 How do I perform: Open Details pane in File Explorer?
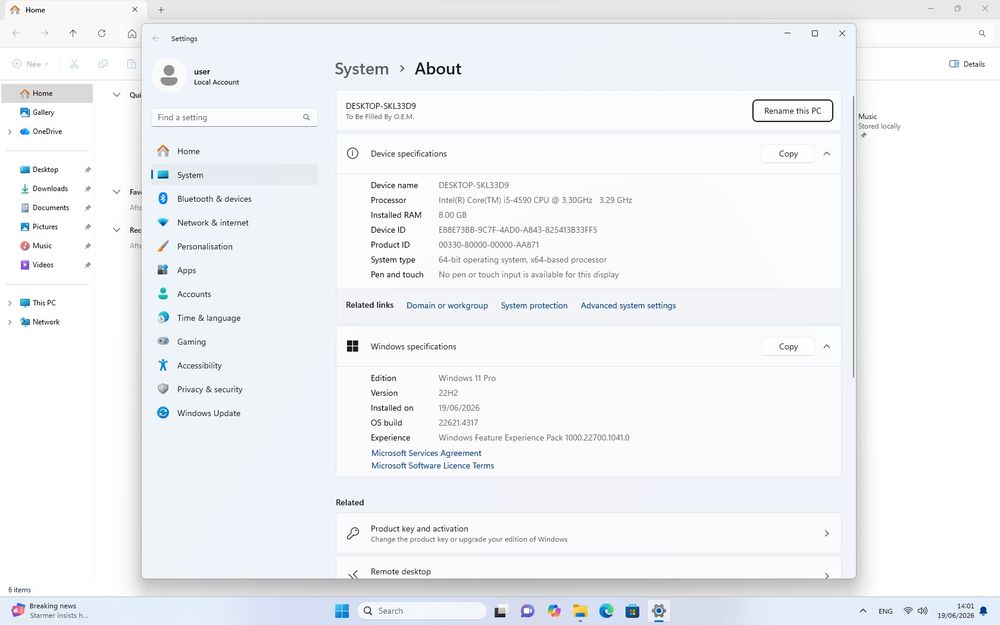coord(967,64)
